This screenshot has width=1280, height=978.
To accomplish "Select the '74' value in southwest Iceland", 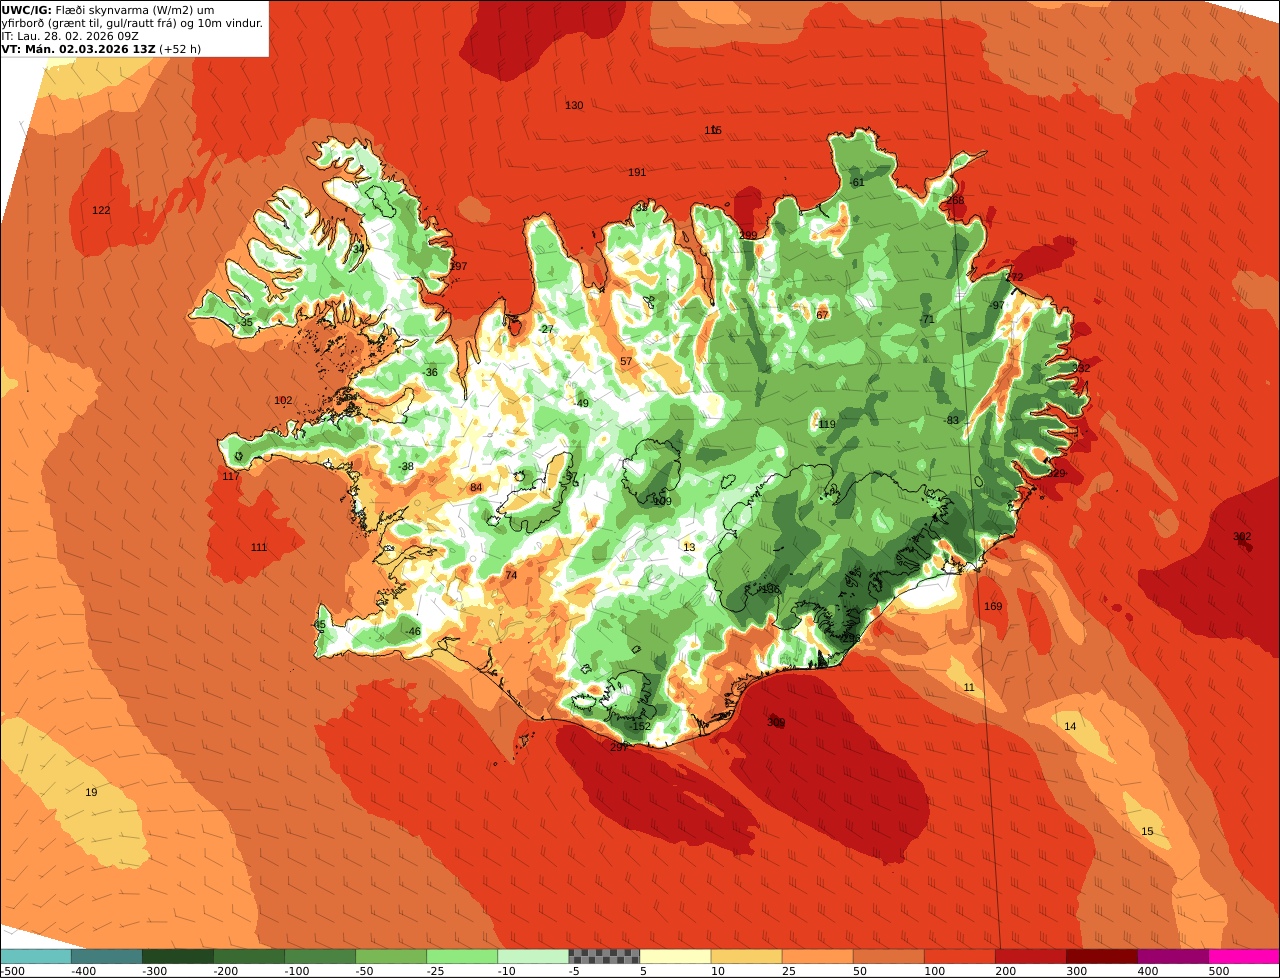I will pyautogui.click(x=511, y=576).
